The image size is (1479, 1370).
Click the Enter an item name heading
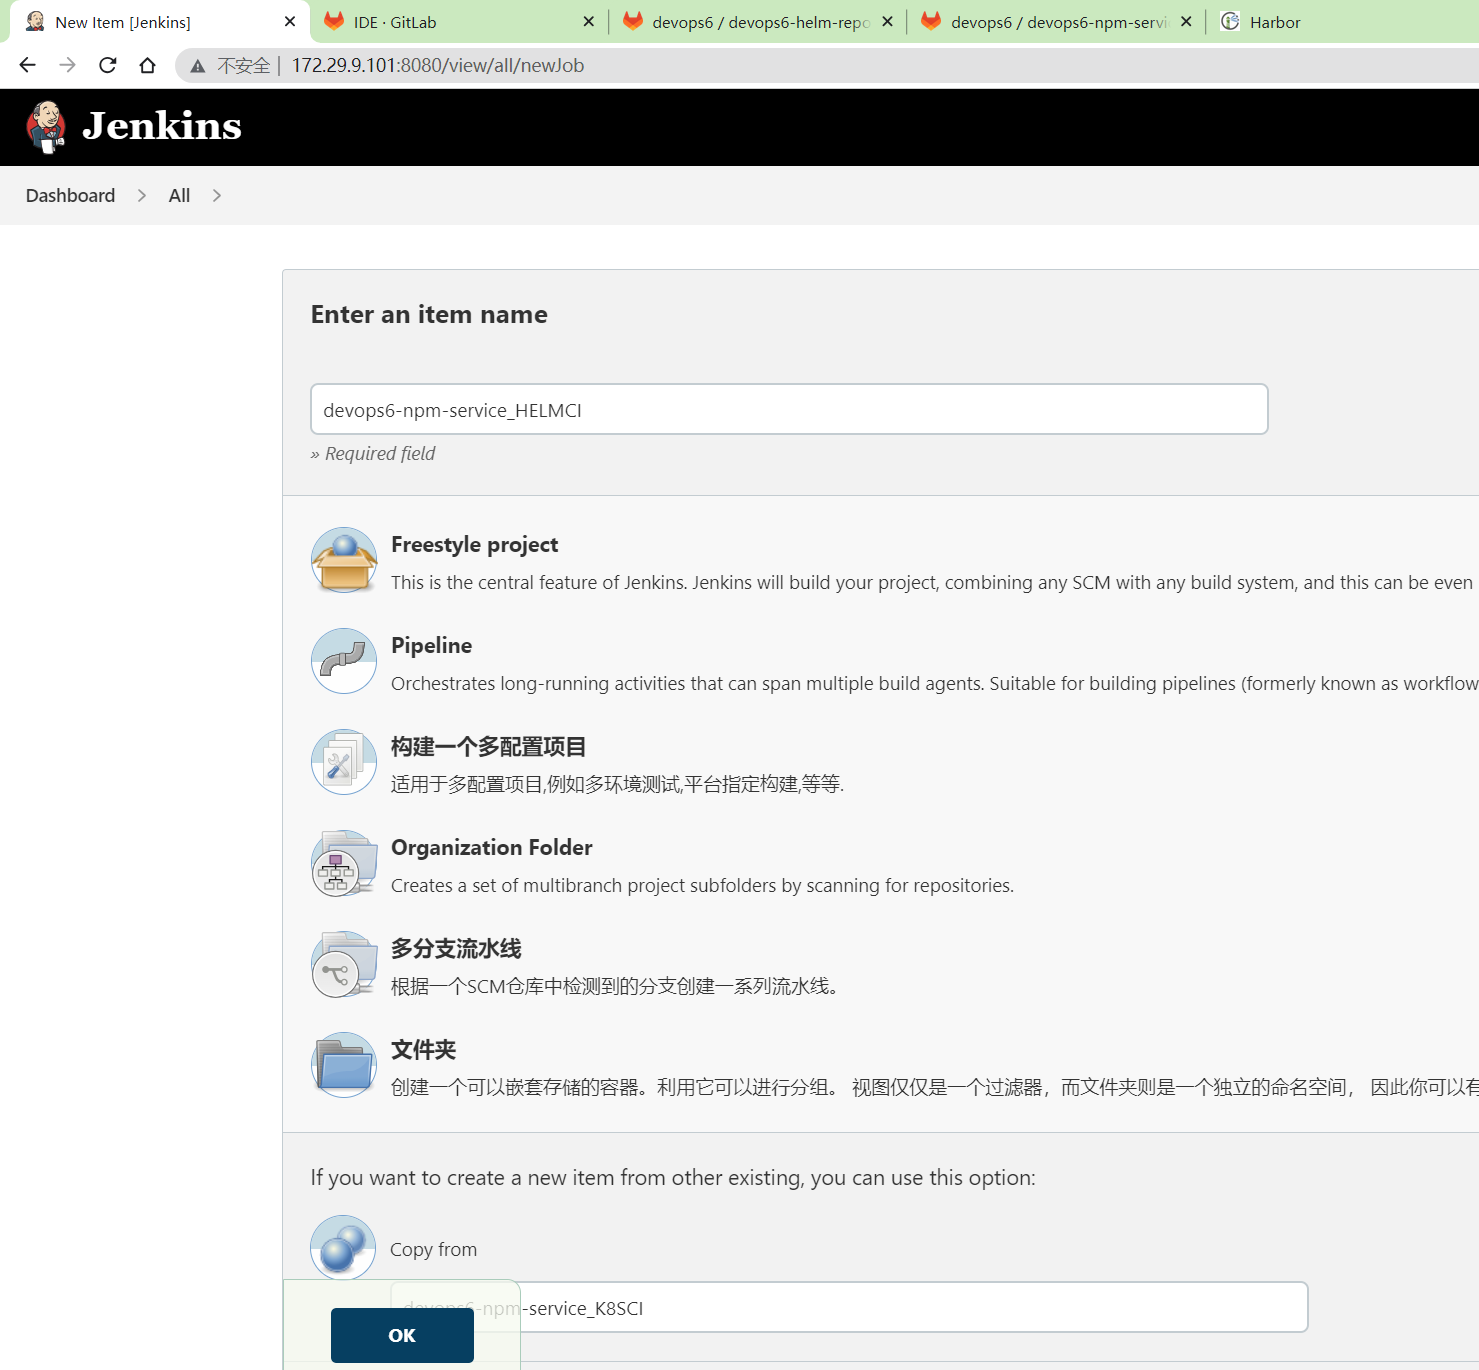[429, 314]
